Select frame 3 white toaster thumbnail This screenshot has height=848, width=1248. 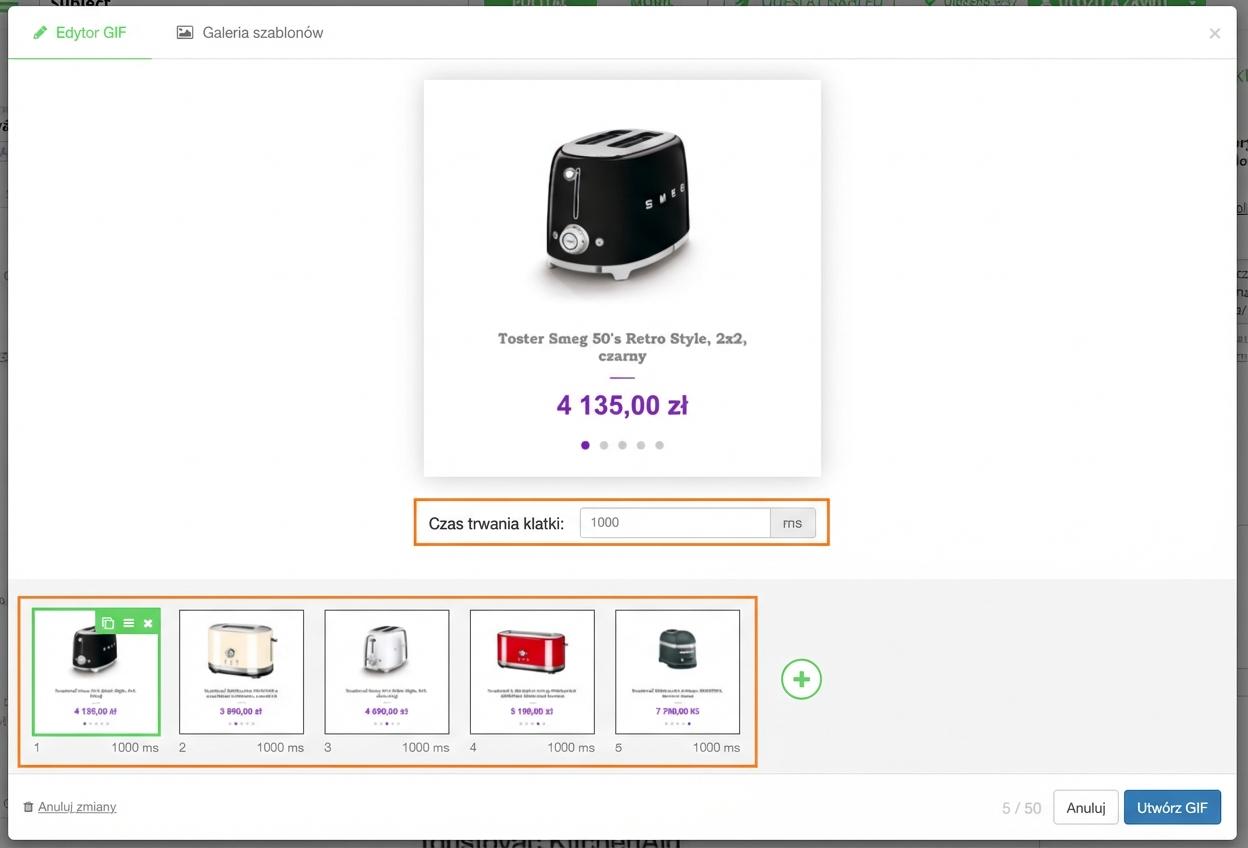387,672
